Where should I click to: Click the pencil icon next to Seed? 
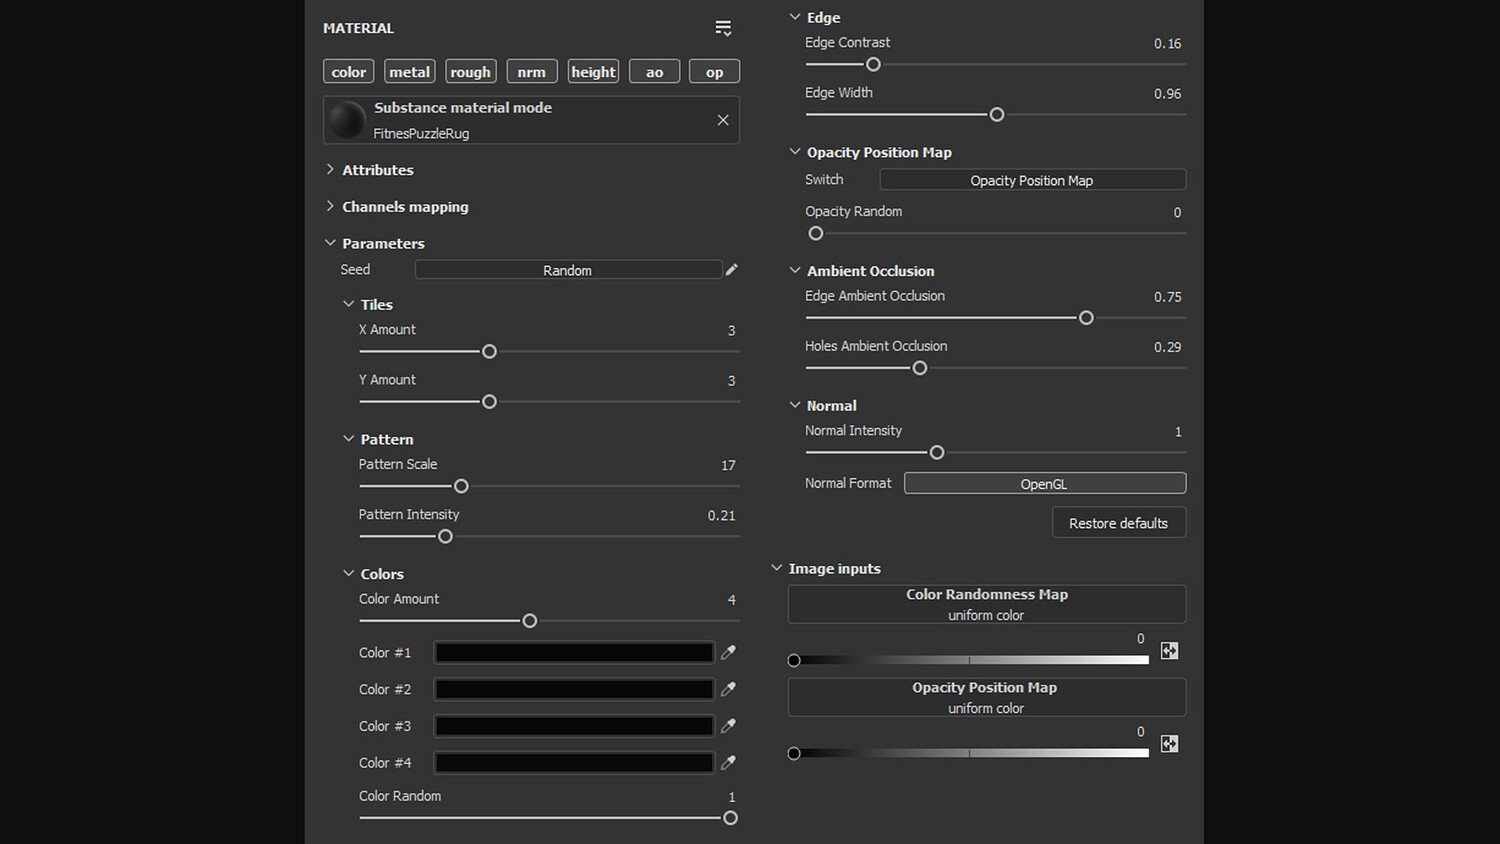732,270
